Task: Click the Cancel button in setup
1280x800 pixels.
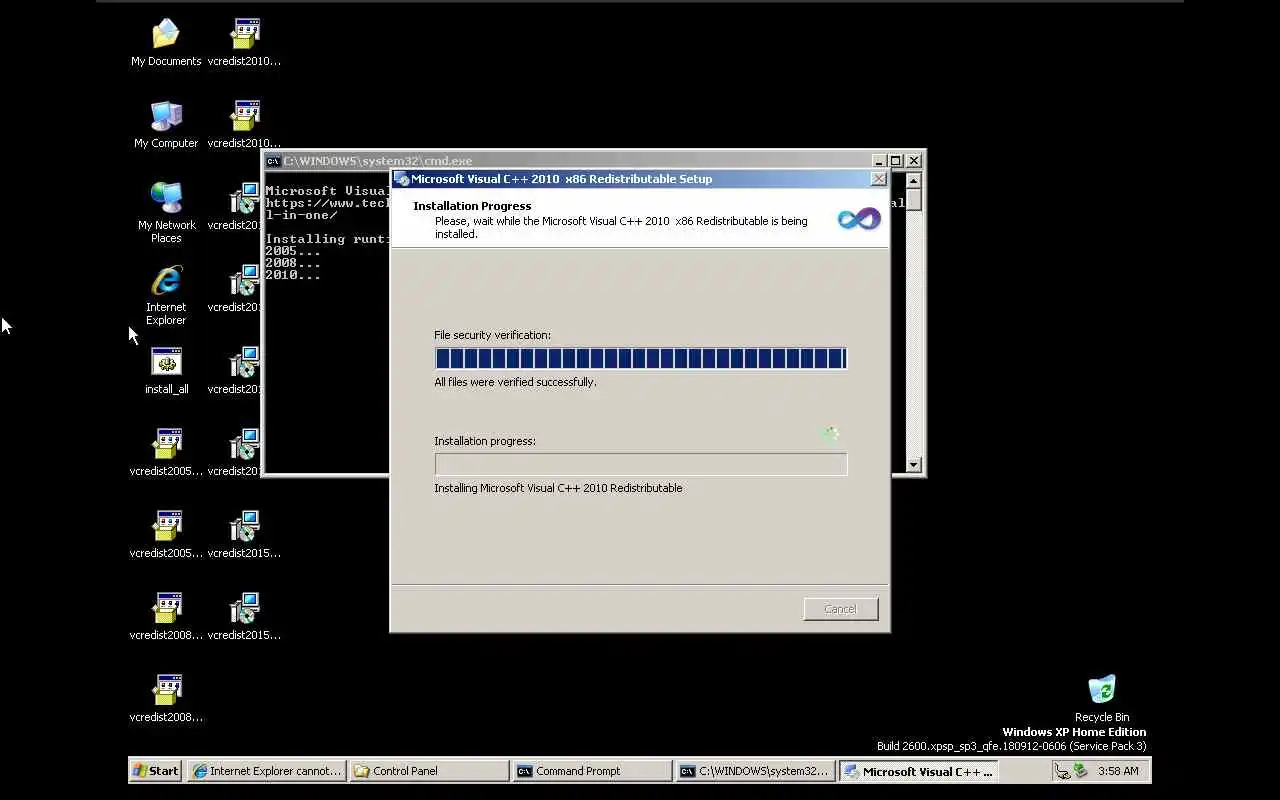Action: (x=841, y=609)
